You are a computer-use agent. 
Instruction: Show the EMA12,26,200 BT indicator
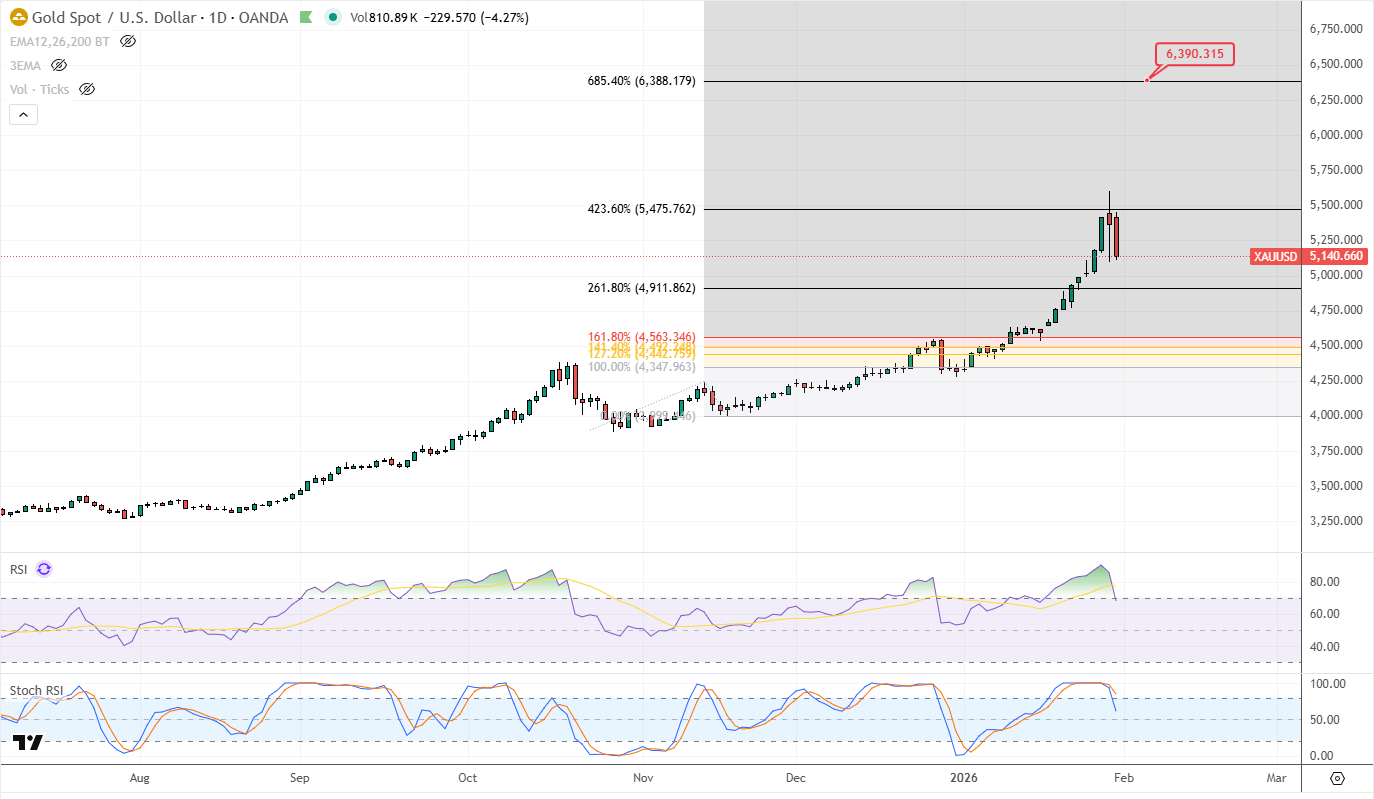(x=128, y=41)
